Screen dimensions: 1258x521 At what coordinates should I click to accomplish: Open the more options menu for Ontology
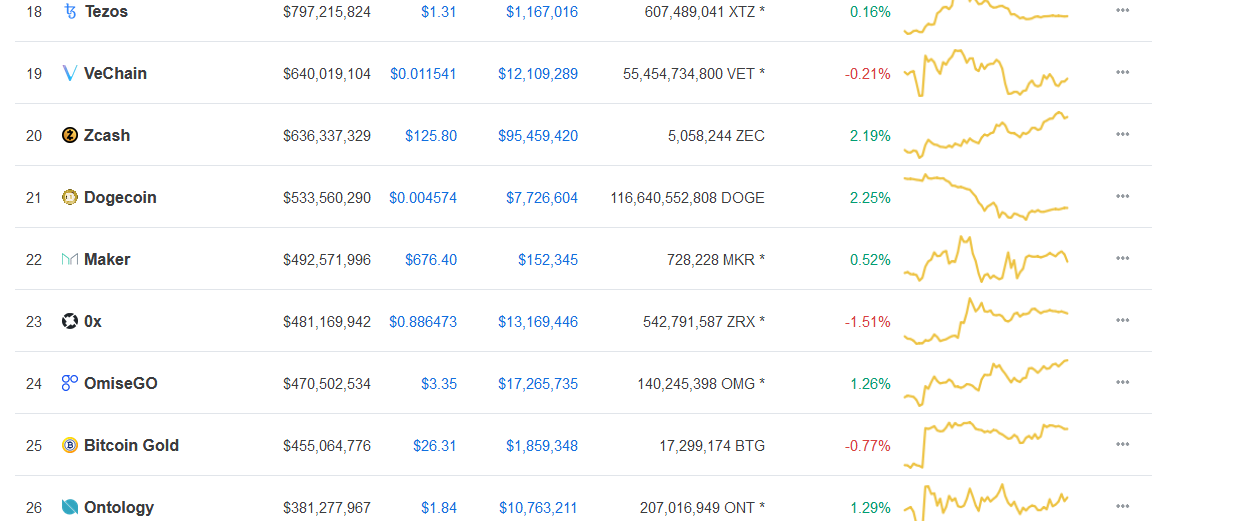coord(1123,506)
